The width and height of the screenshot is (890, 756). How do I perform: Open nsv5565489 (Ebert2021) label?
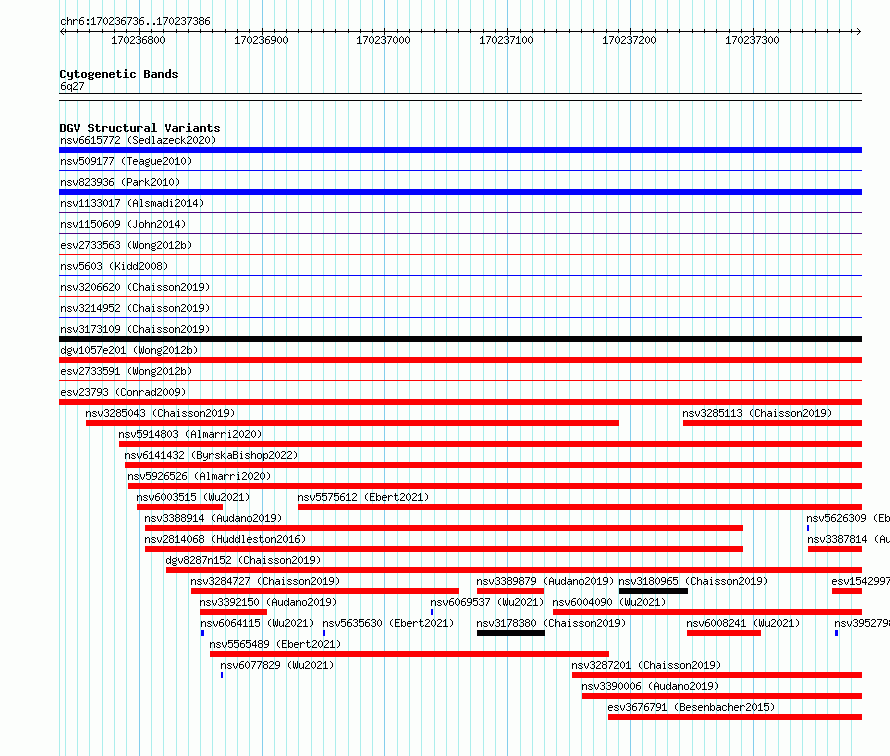tap(275, 644)
